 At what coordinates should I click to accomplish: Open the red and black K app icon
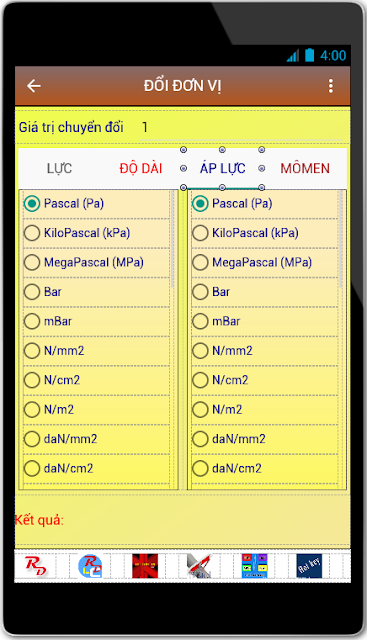145,566
